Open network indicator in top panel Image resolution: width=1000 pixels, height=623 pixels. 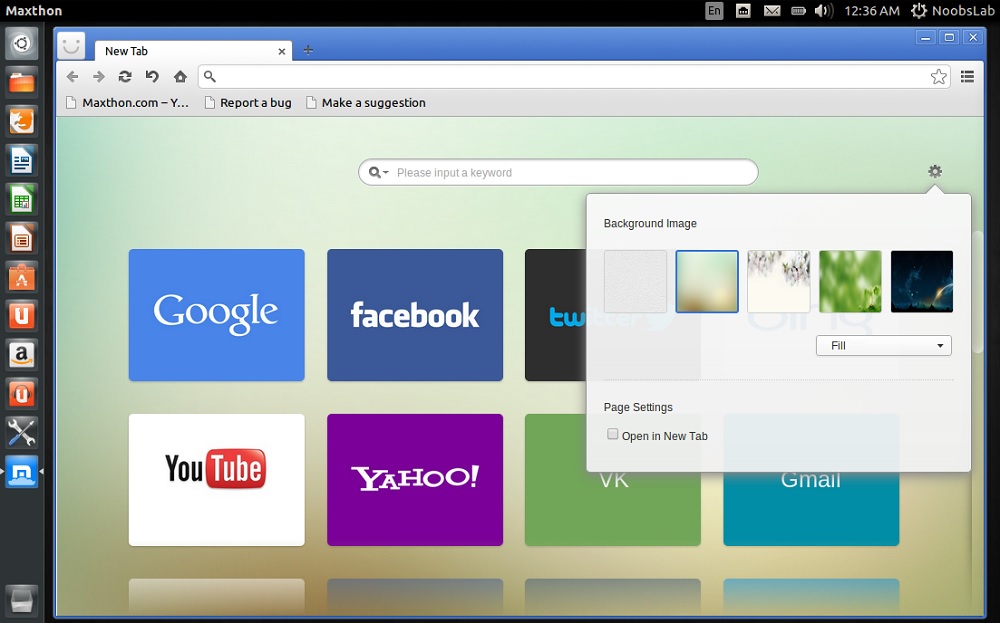pyautogui.click(x=743, y=11)
